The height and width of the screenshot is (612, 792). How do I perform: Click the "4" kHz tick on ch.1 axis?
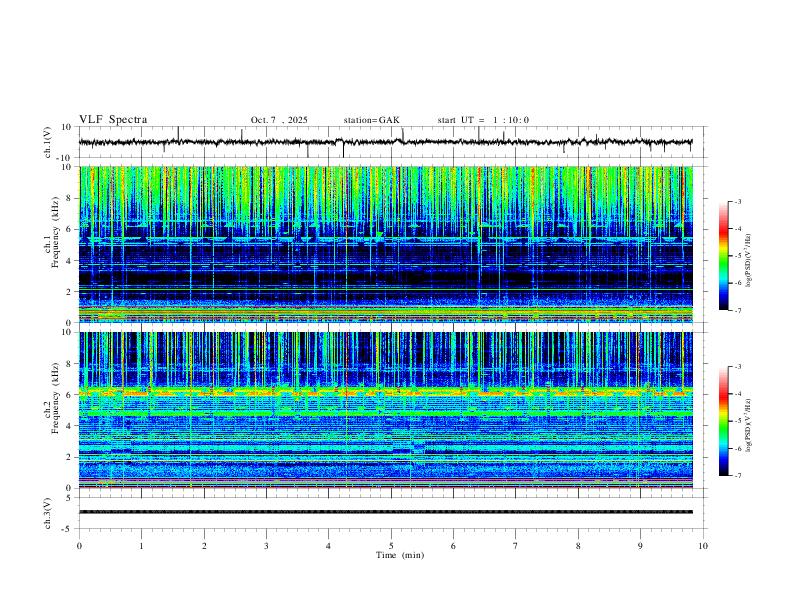(70, 261)
